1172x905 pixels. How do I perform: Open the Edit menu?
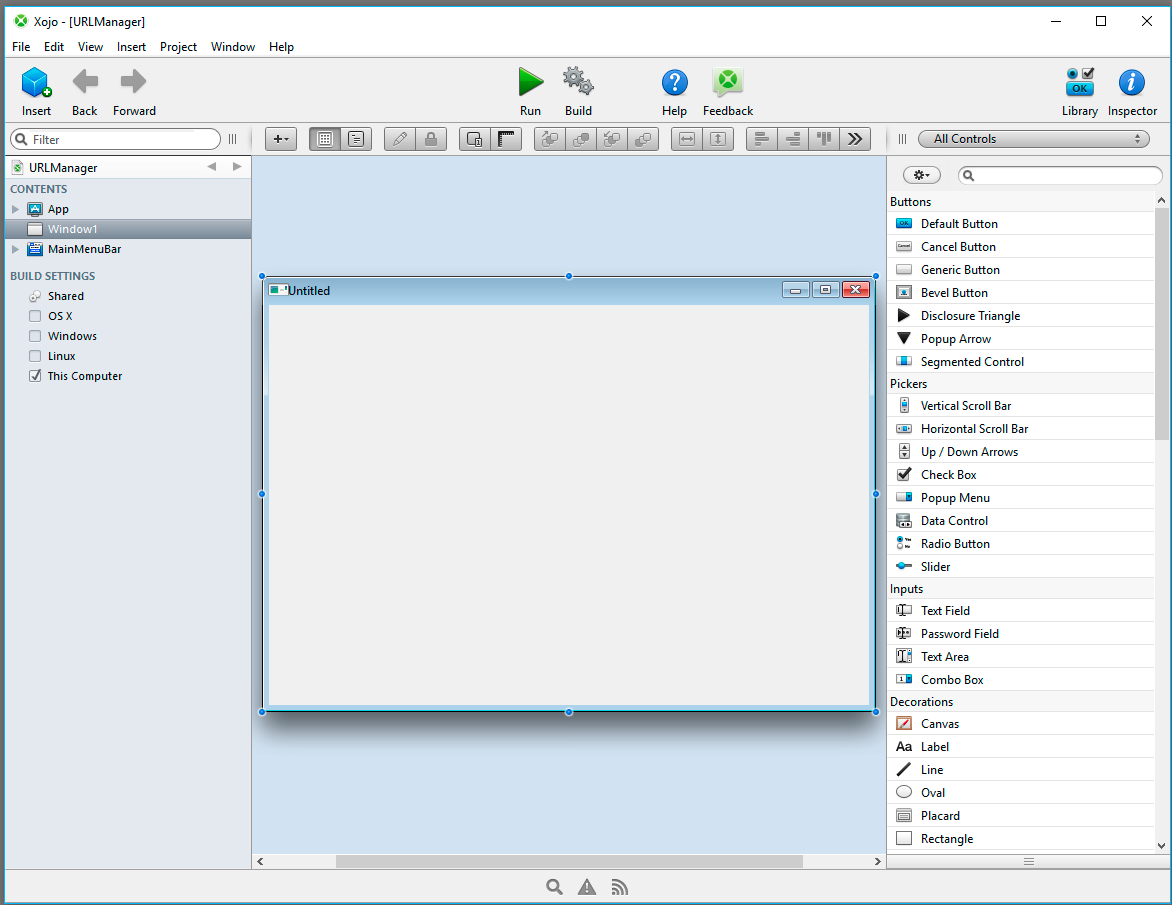click(x=54, y=46)
